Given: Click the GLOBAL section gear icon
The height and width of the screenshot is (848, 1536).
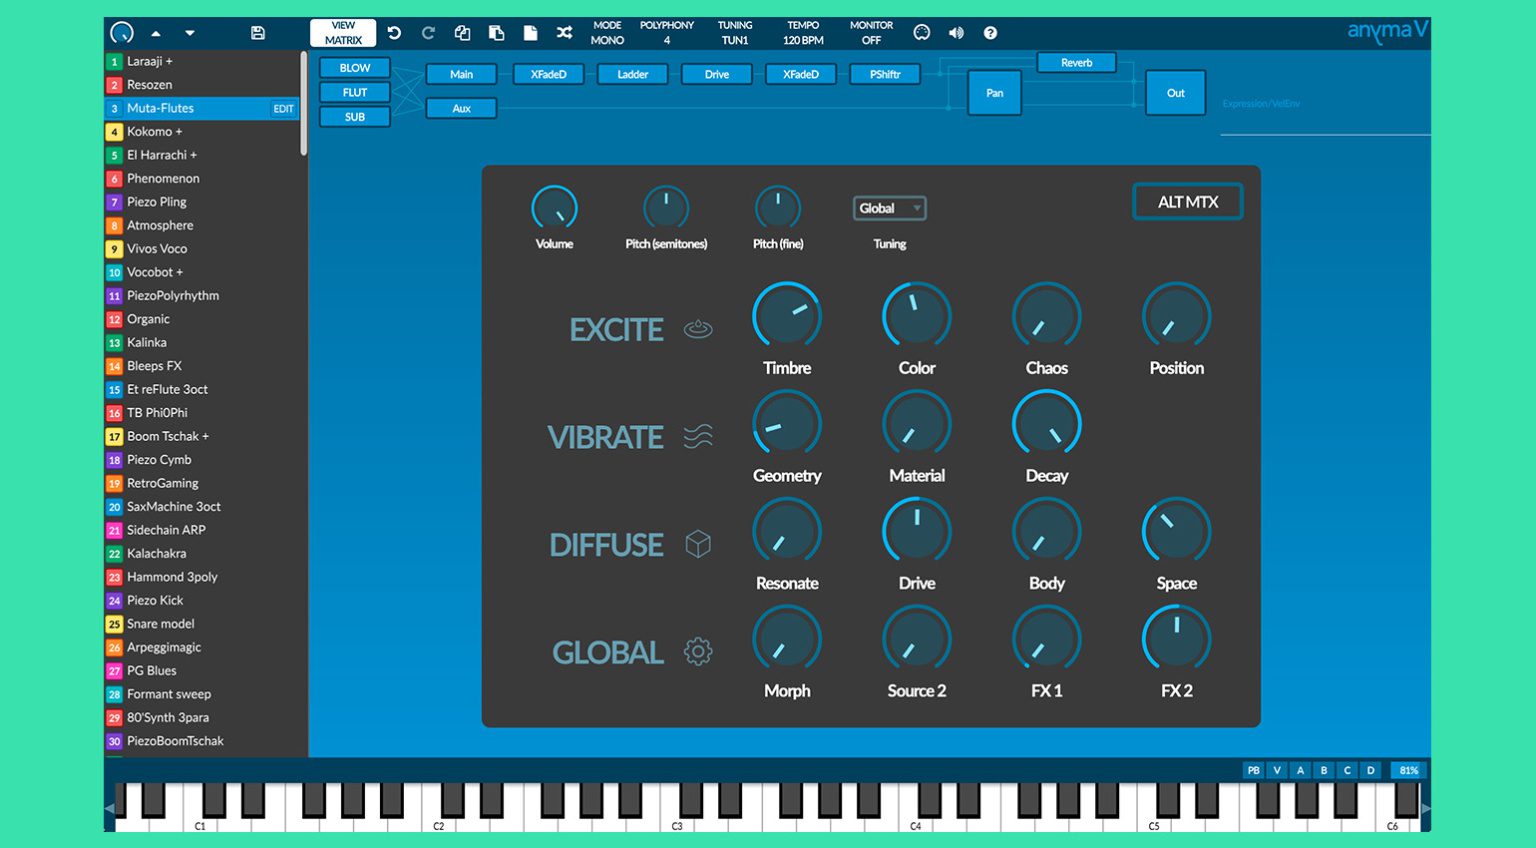Looking at the screenshot, I should (x=698, y=652).
